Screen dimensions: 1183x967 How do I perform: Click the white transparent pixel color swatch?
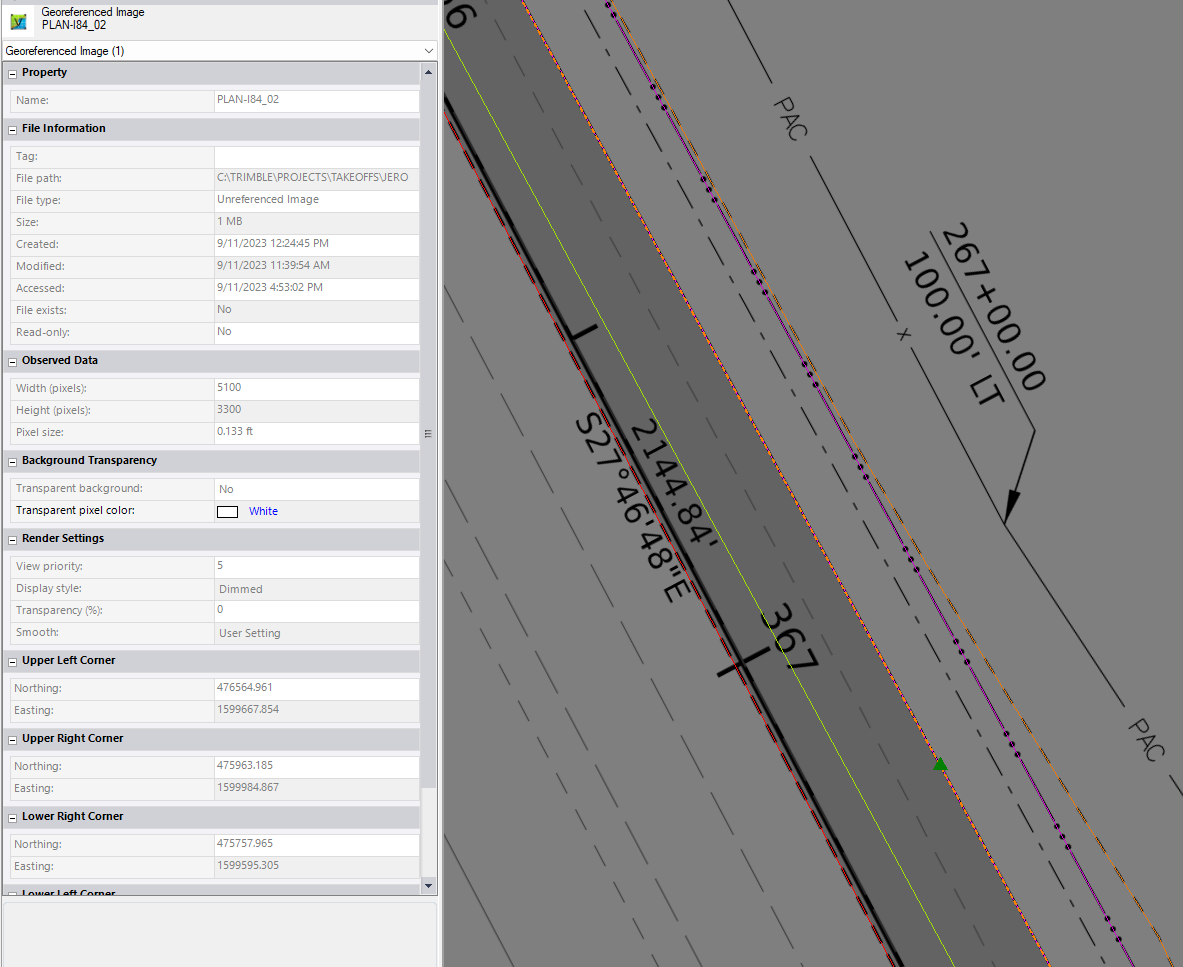click(x=227, y=511)
